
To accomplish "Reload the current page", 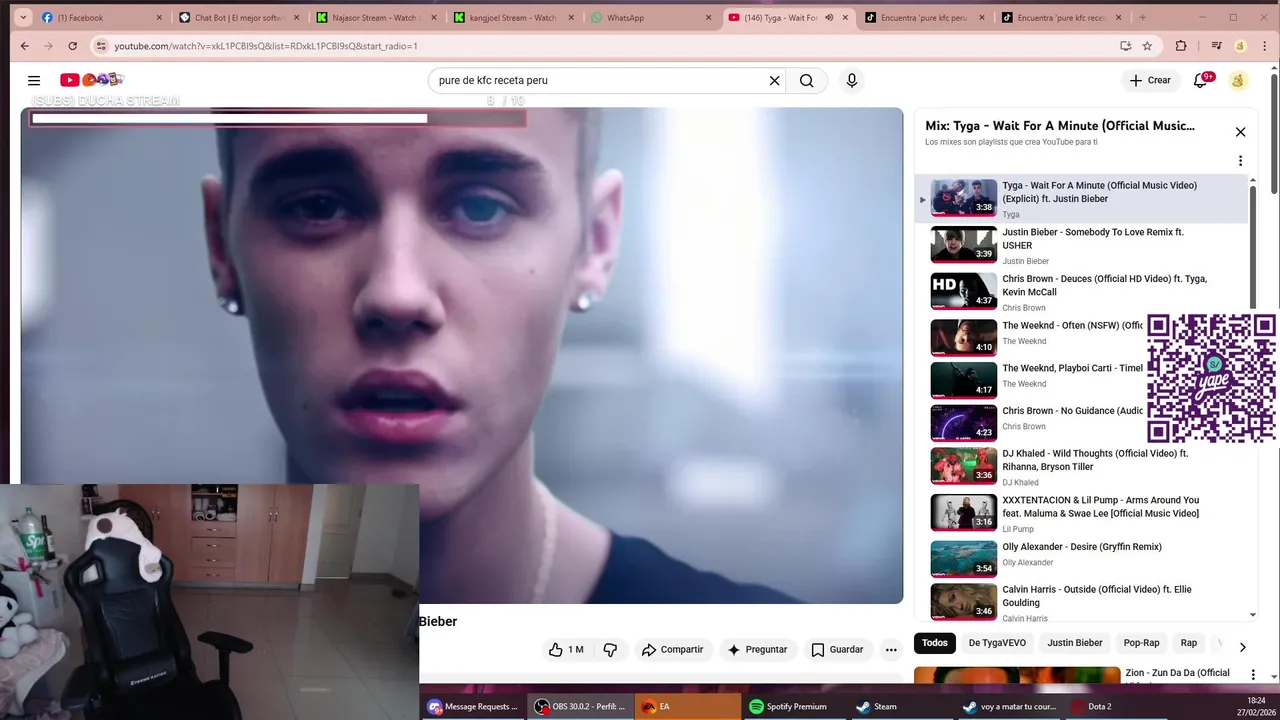I will click(72, 46).
